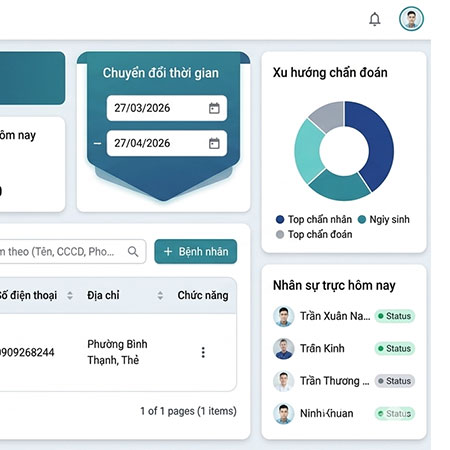Click Trần Xuân Na... staff avatar
This screenshot has height=450, width=450.
(x=283, y=316)
